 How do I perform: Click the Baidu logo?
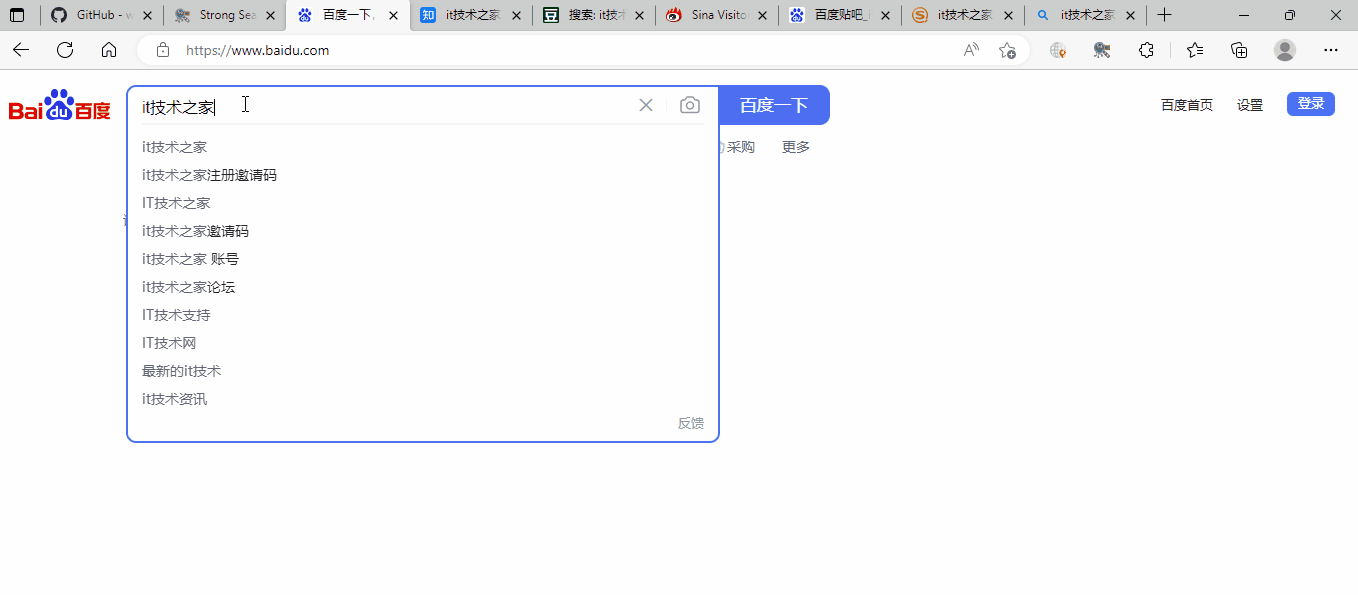(x=60, y=106)
